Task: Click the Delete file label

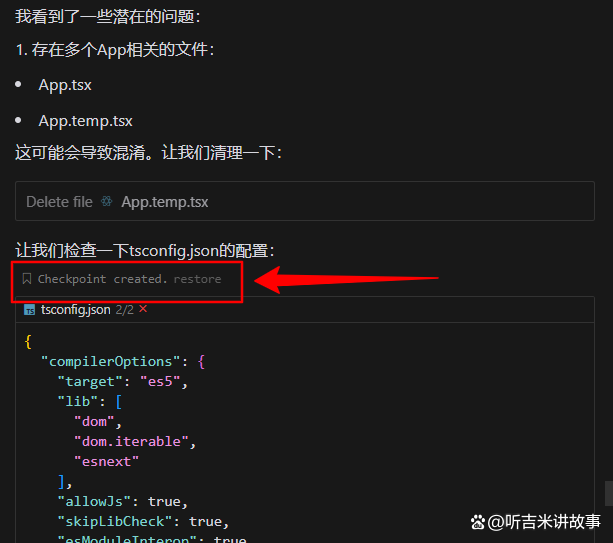Action: [59, 202]
